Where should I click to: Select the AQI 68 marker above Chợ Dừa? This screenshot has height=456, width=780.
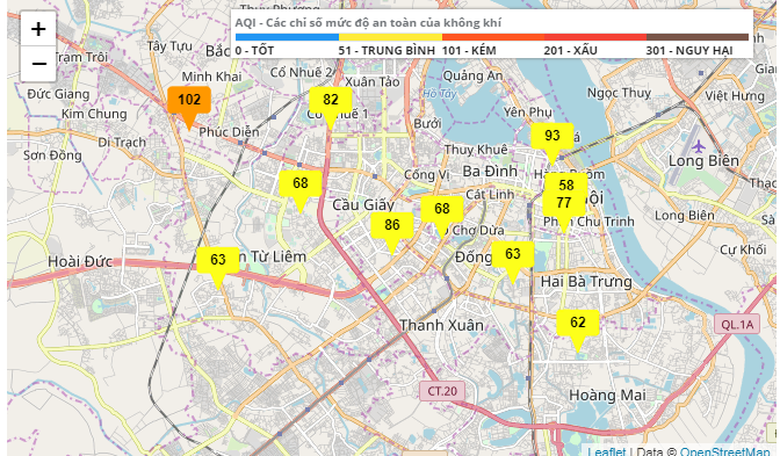click(x=442, y=209)
